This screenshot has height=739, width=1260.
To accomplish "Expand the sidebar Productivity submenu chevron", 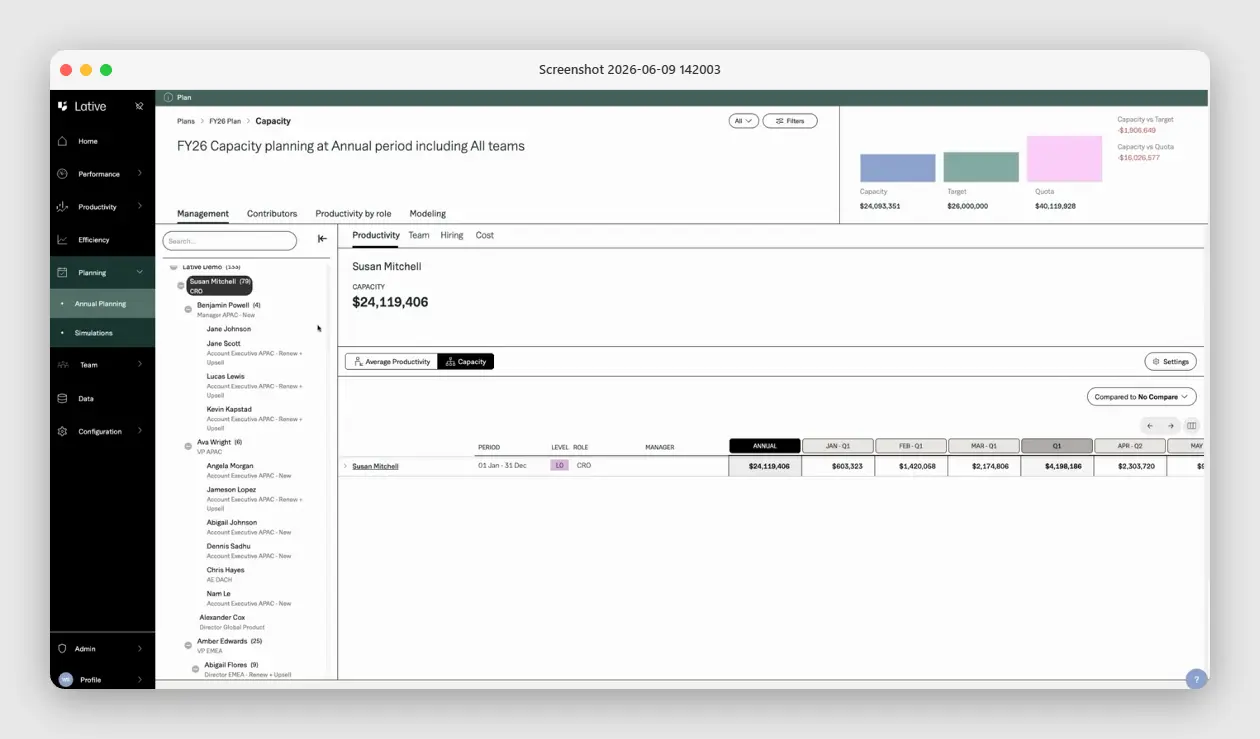I will (x=139, y=207).
